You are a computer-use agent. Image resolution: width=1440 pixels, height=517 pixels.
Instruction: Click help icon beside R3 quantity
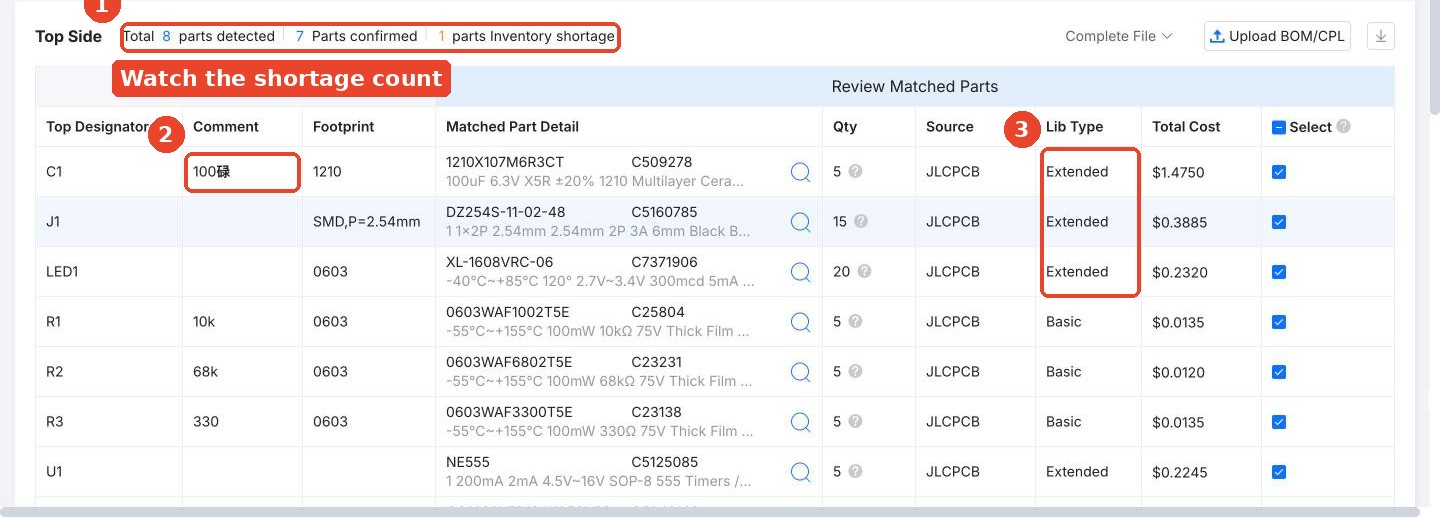tap(855, 422)
